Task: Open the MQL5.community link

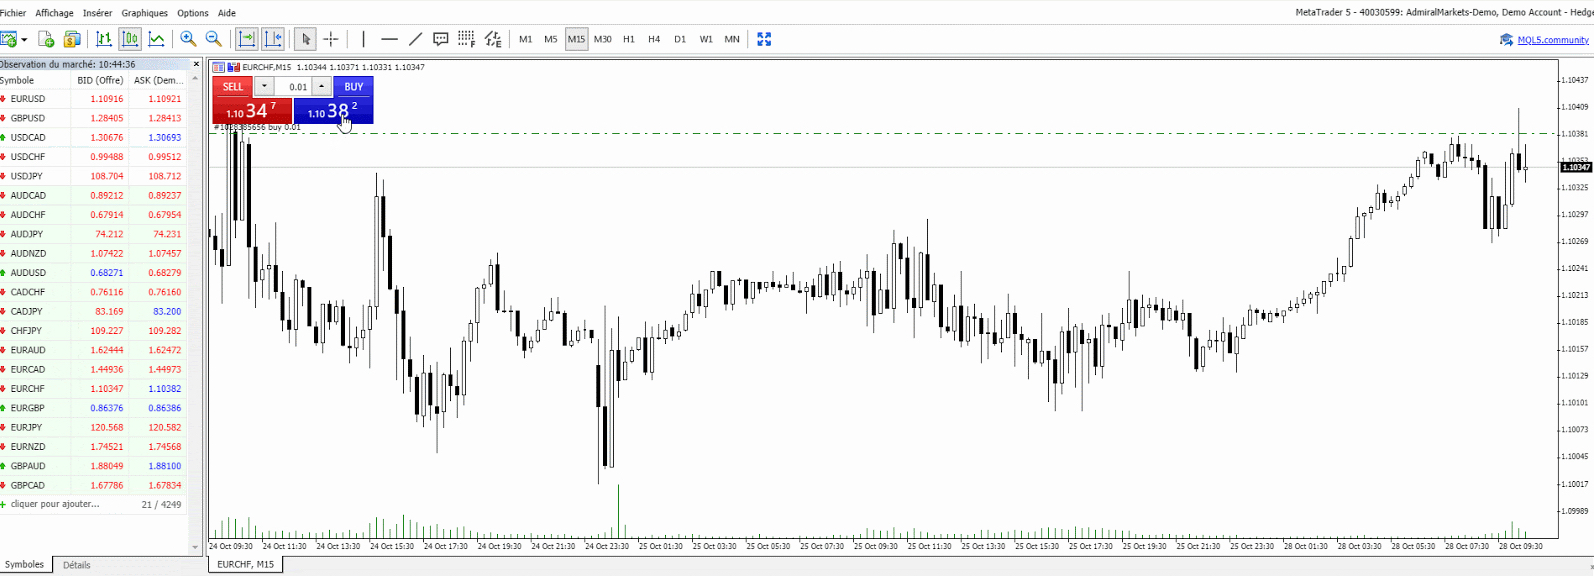Action: click(x=1552, y=40)
